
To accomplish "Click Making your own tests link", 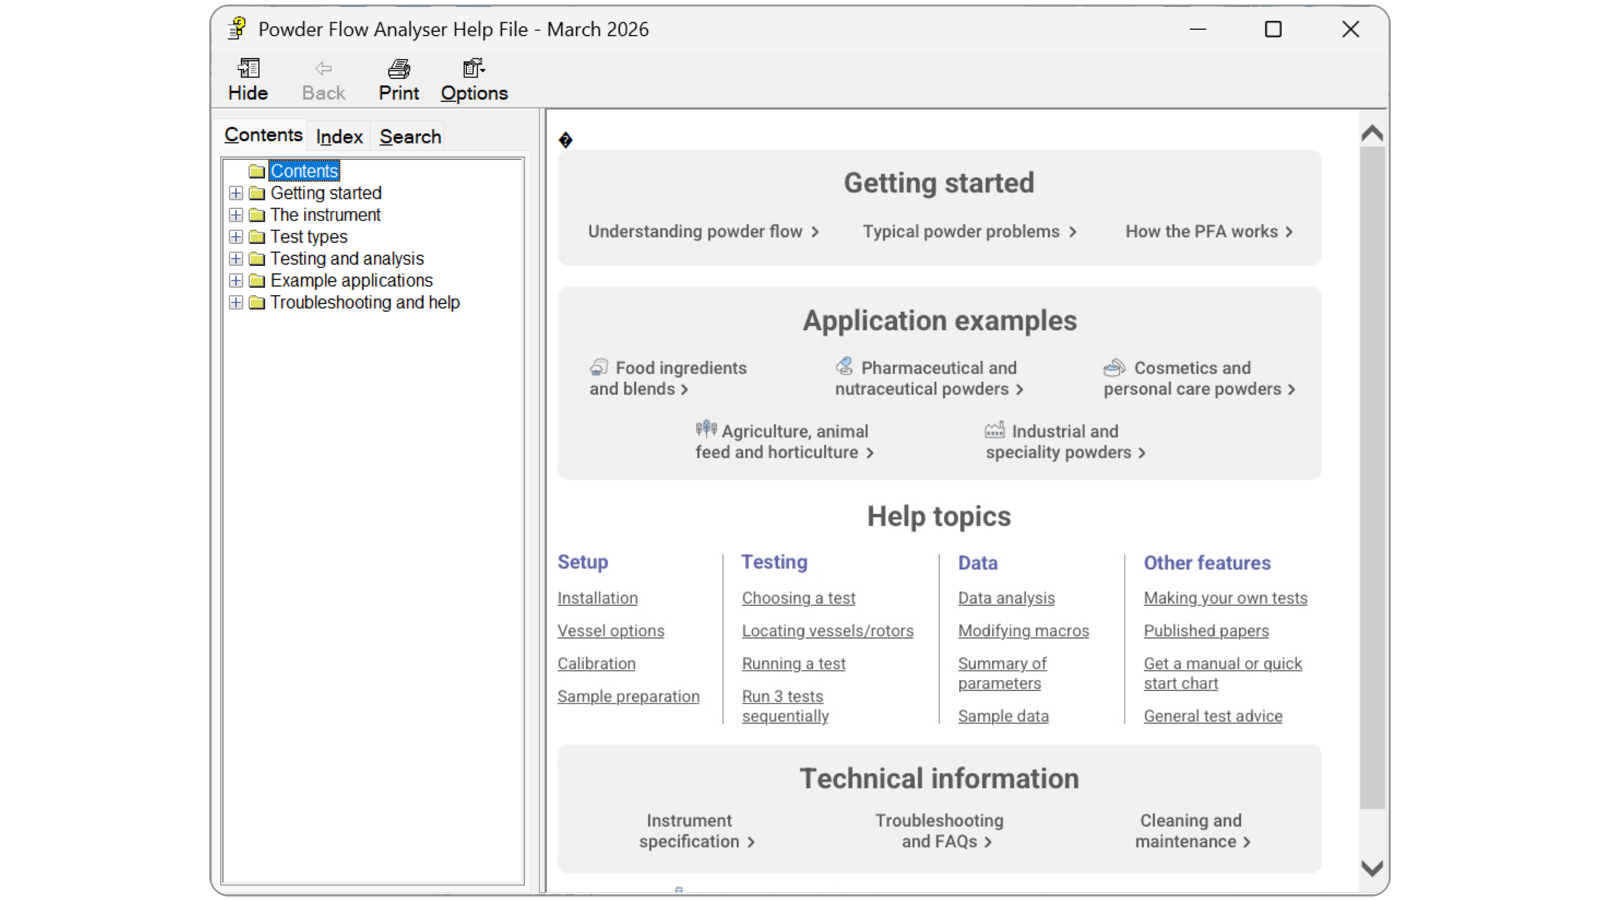I will click(x=1225, y=598).
